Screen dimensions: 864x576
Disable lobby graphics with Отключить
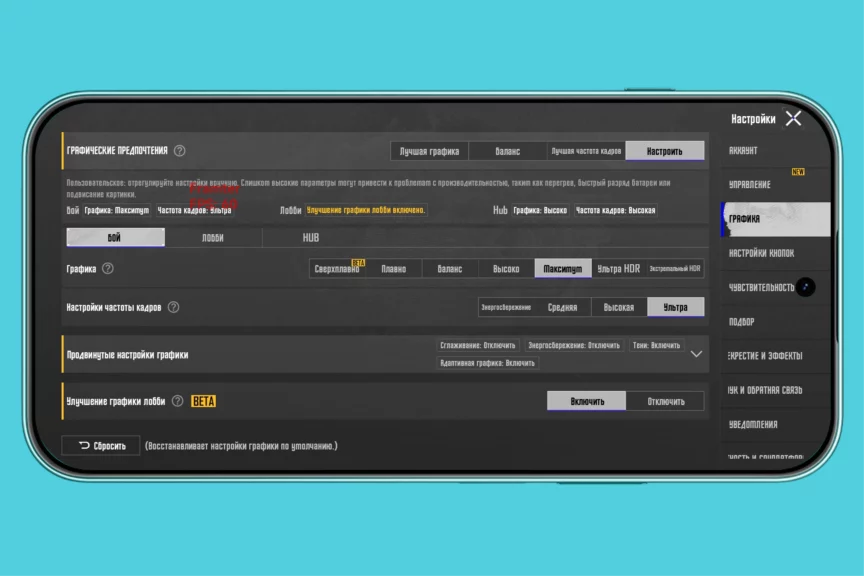666,401
